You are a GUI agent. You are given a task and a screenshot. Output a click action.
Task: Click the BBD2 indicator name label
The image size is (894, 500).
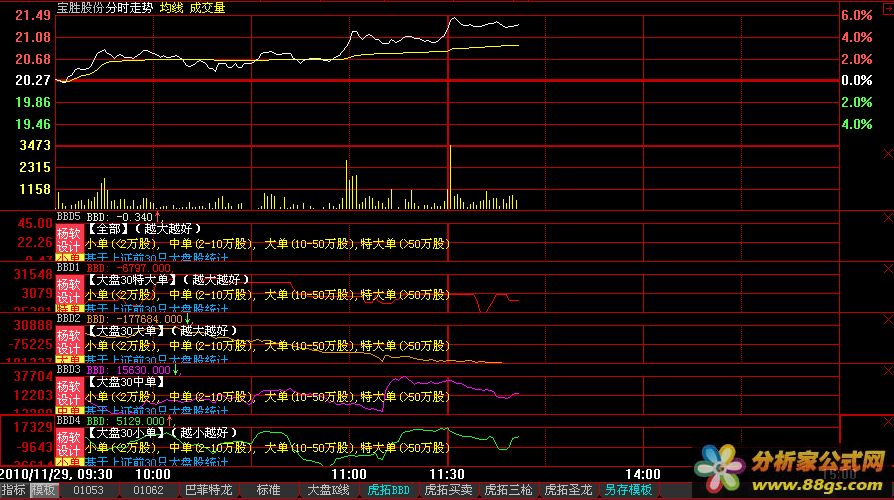(68, 319)
